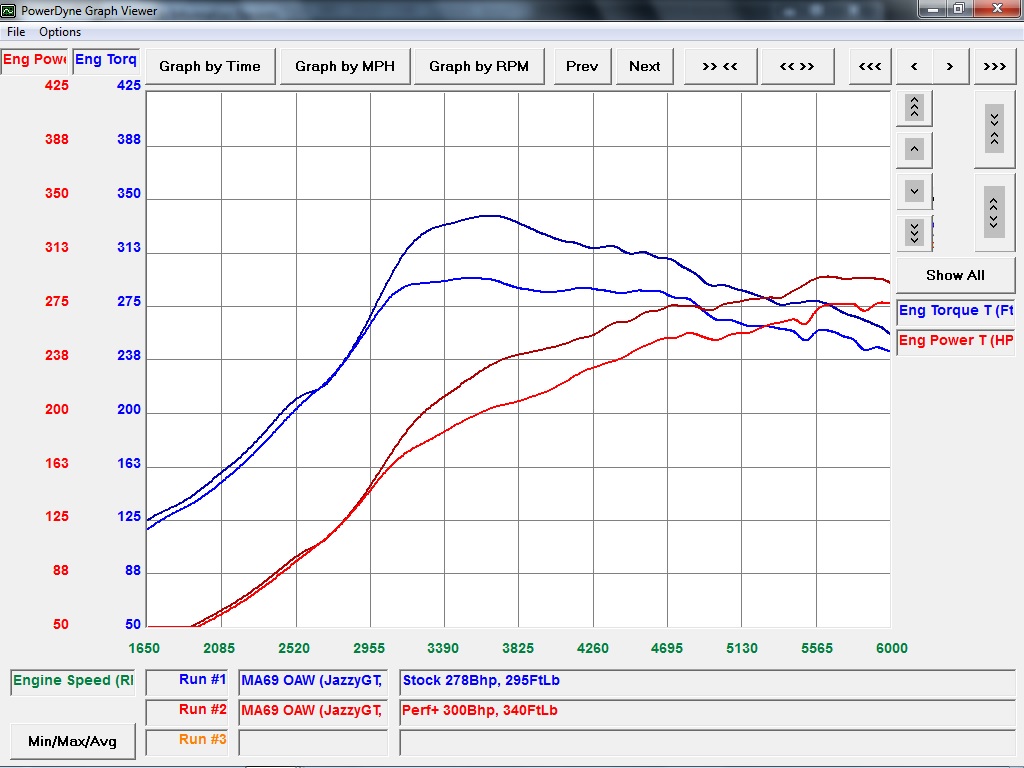Select the Run #1 label
The height and width of the screenshot is (768, 1024).
point(187,681)
